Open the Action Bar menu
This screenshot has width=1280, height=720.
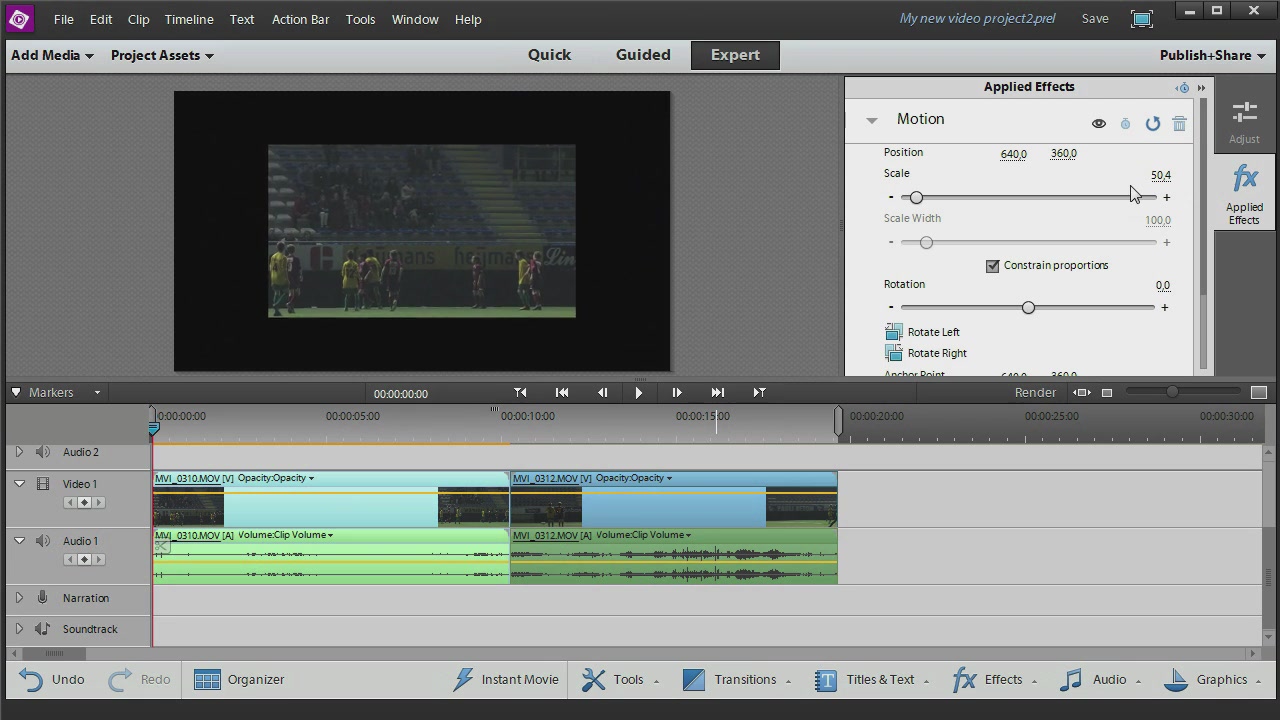(300, 19)
